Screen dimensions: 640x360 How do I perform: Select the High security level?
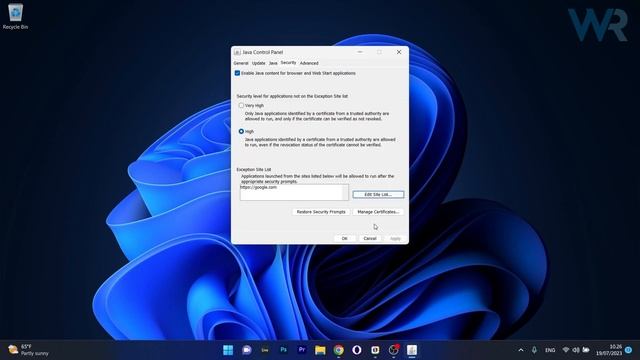tap(241, 131)
